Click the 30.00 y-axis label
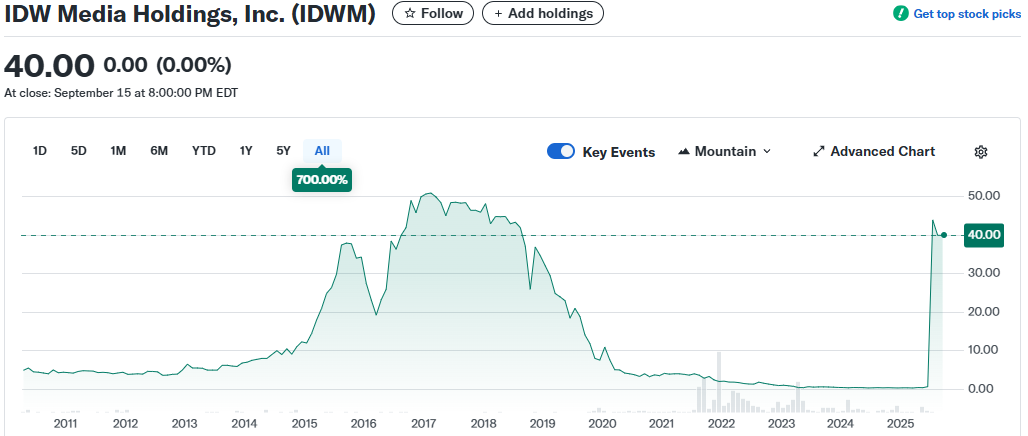Viewport: 1028px width, 436px height. (983, 273)
